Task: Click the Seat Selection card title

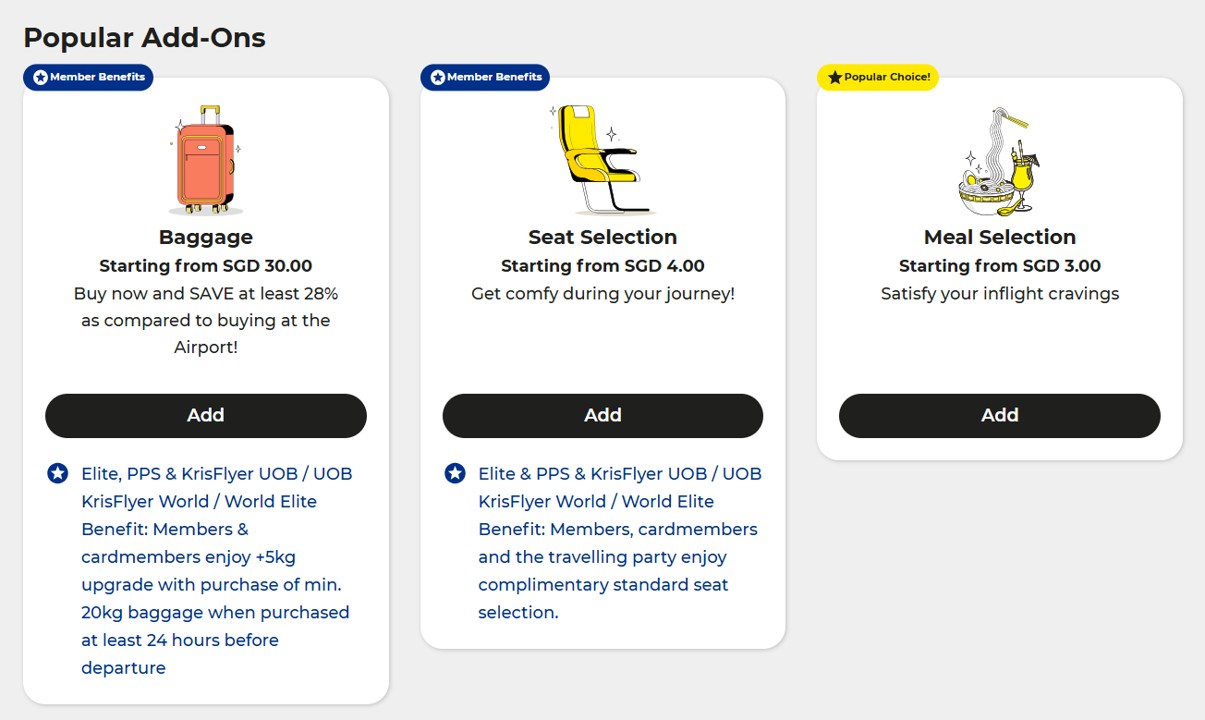Action: point(603,237)
